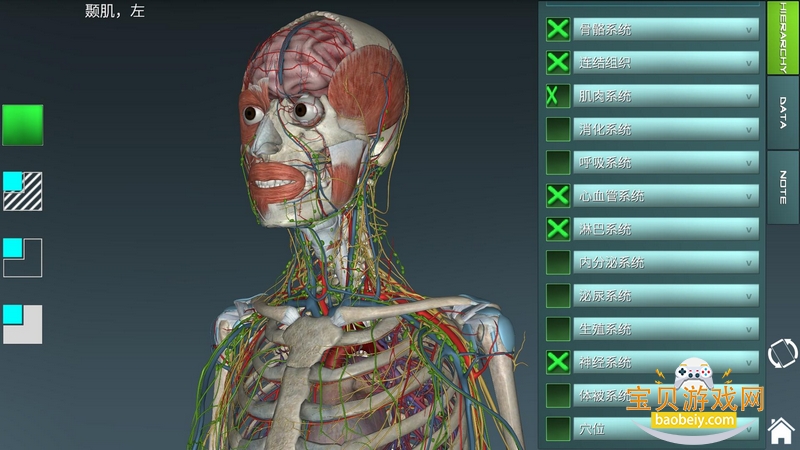
Task: Expand the 肌肉系统 dropdown arrow
Action: (x=748, y=96)
